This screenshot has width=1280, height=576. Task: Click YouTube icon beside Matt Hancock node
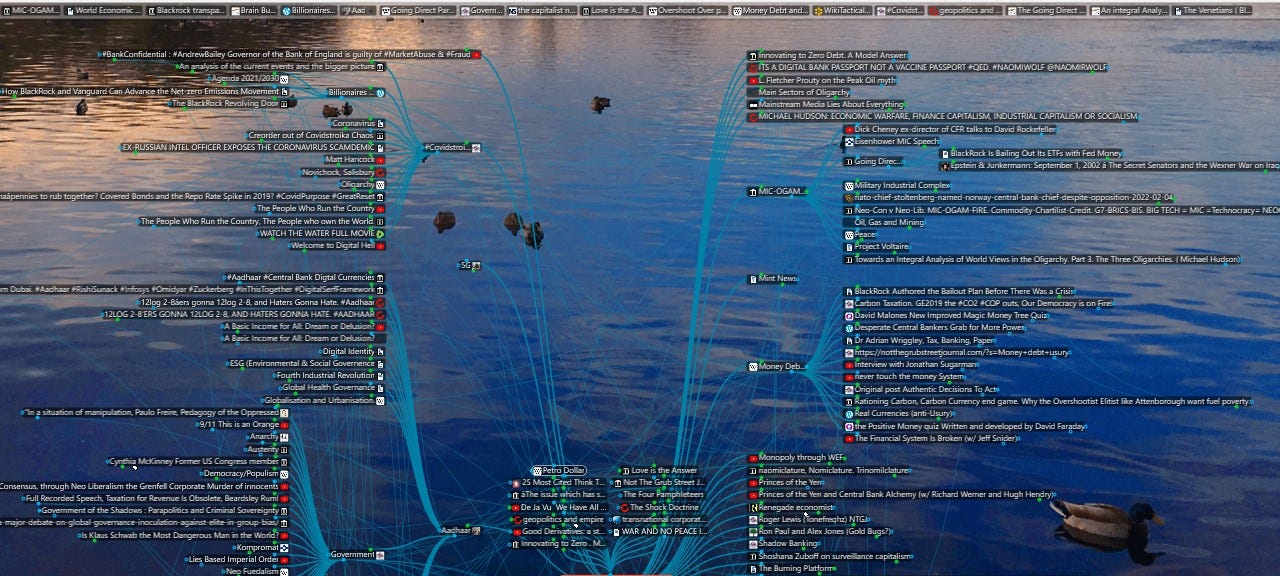point(381,160)
